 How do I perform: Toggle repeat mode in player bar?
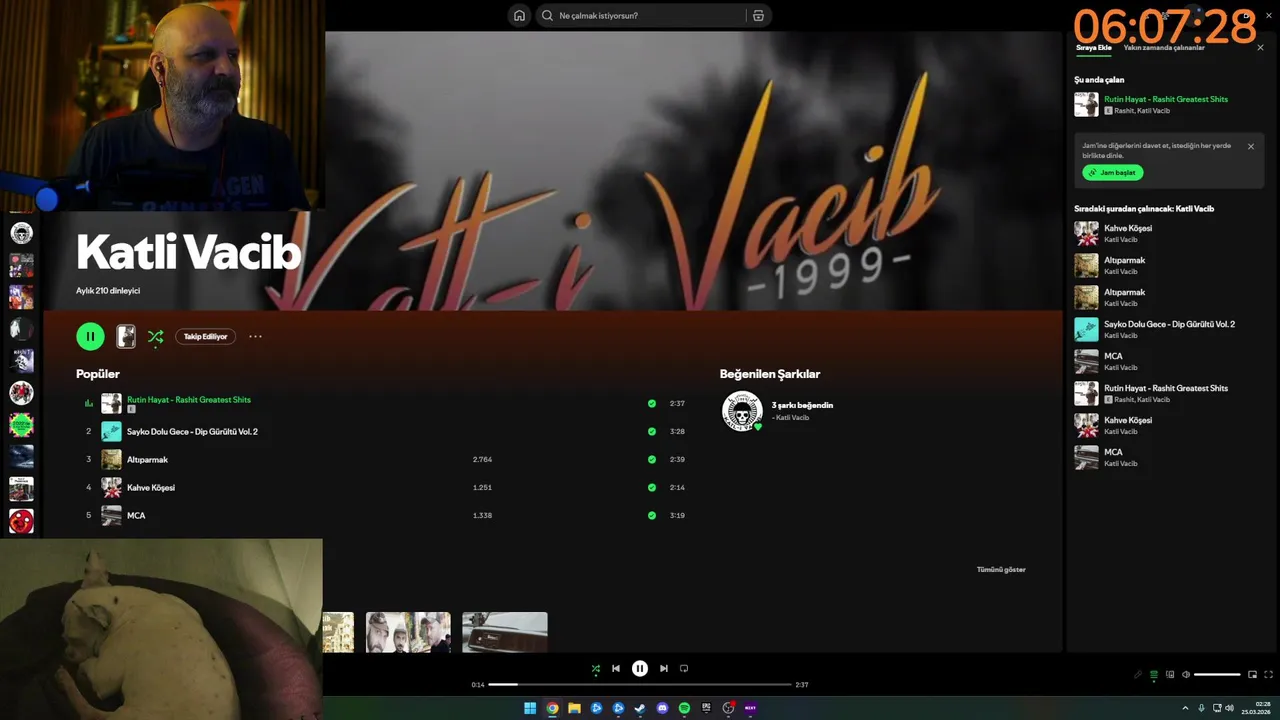pyautogui.click(x=684, y=669)
